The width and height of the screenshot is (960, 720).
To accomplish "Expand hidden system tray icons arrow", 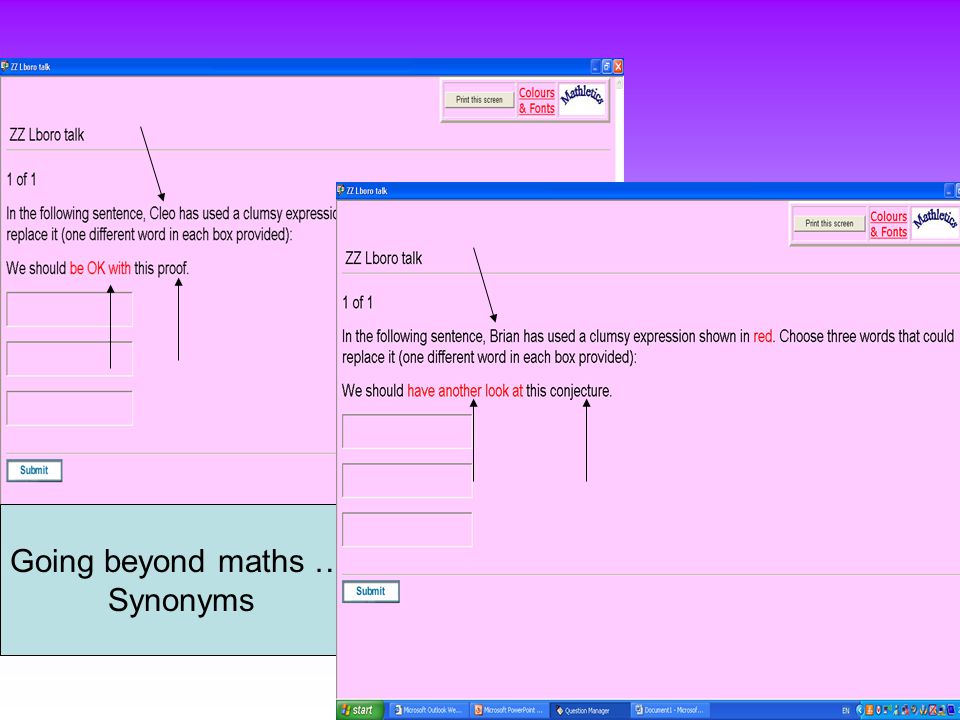I will (x=859, y=710).
